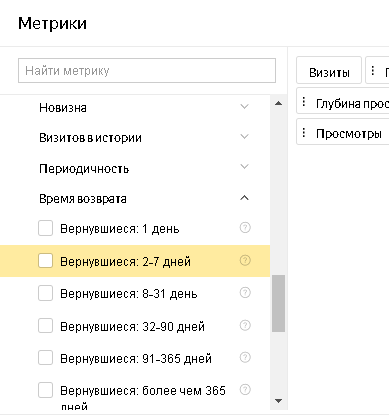Click the scroll down arrow of metrics list
The height and width of the screenshot is (419, 389).
[278, 401]
